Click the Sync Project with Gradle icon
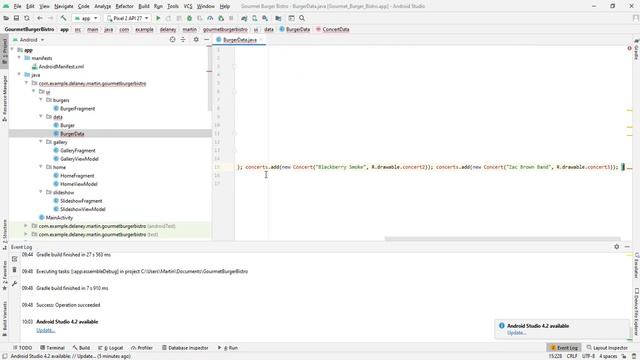640x360 pixels. click(244, 18)
